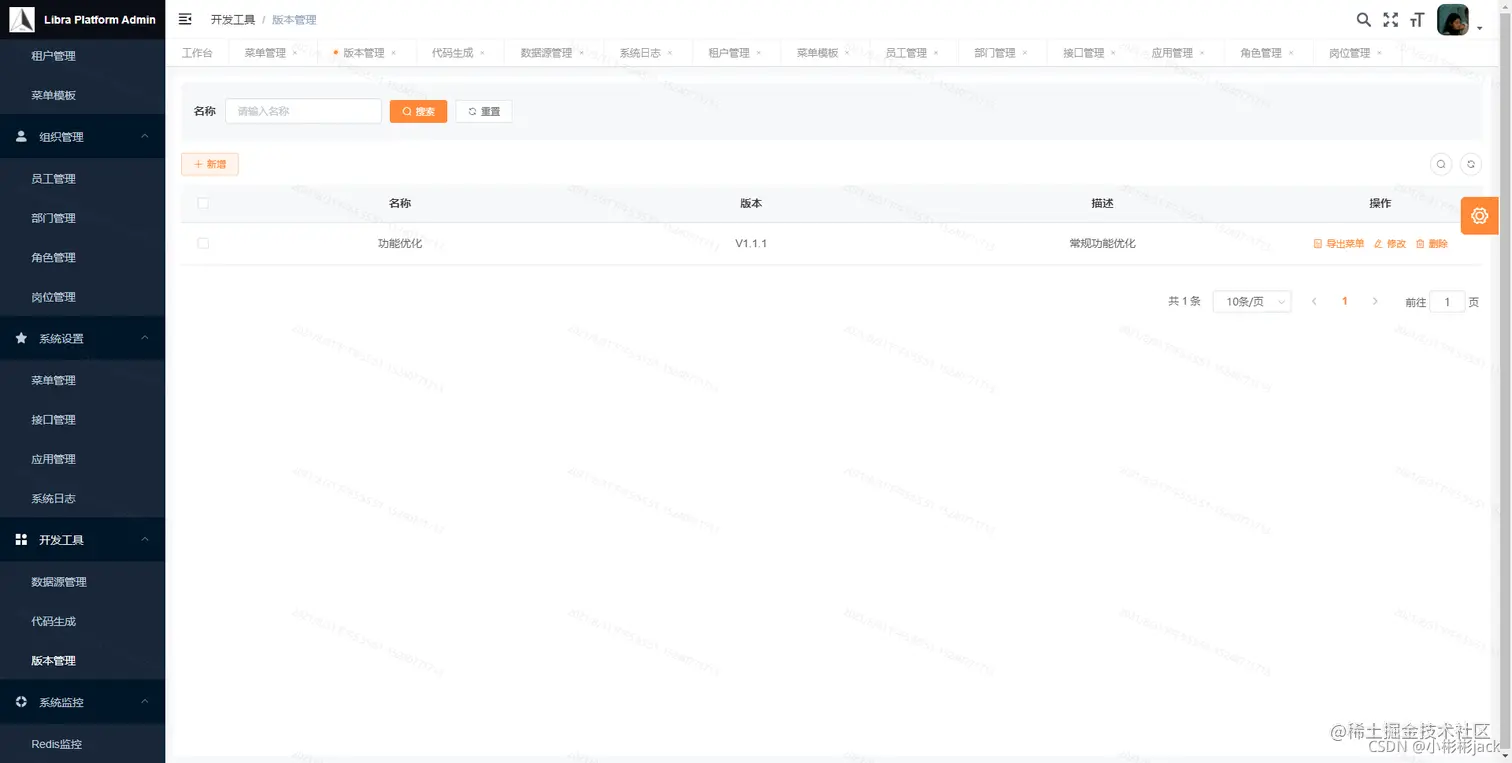Click the table search icon near the refresh icon
The width and height of the screenshot is (1512, 763).
[x=1440, y=163]
